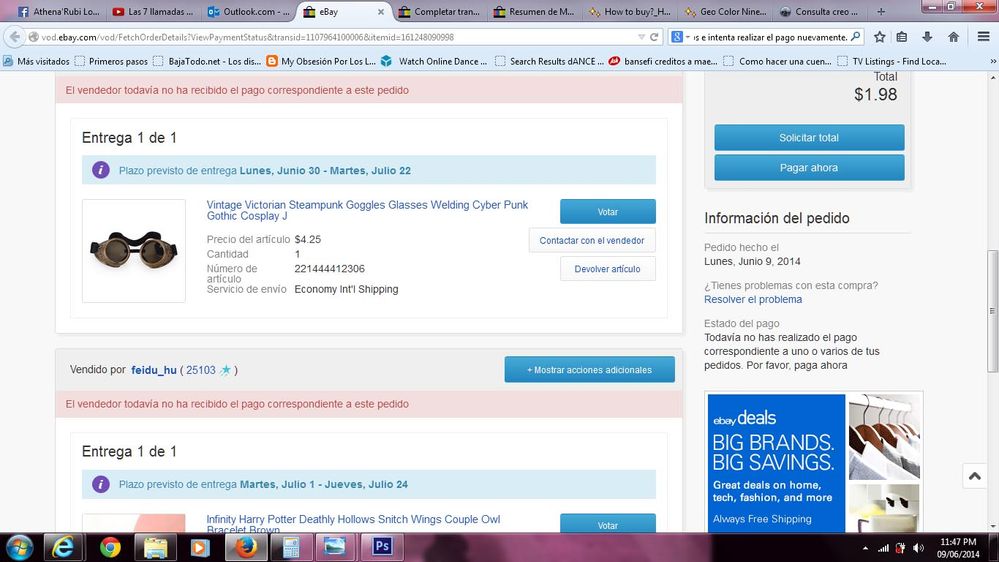Open the URL bar history dropdown arrow
The height and width of the screenshot is (562, 999).
[x=641, y=37]
